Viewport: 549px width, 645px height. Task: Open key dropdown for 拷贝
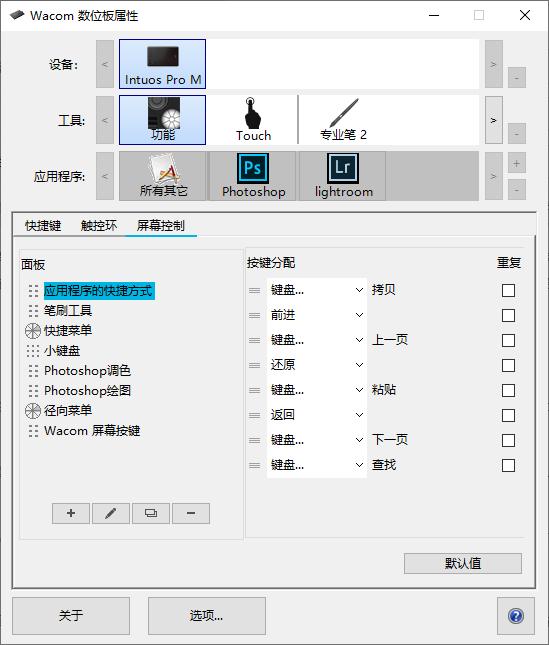317,290
